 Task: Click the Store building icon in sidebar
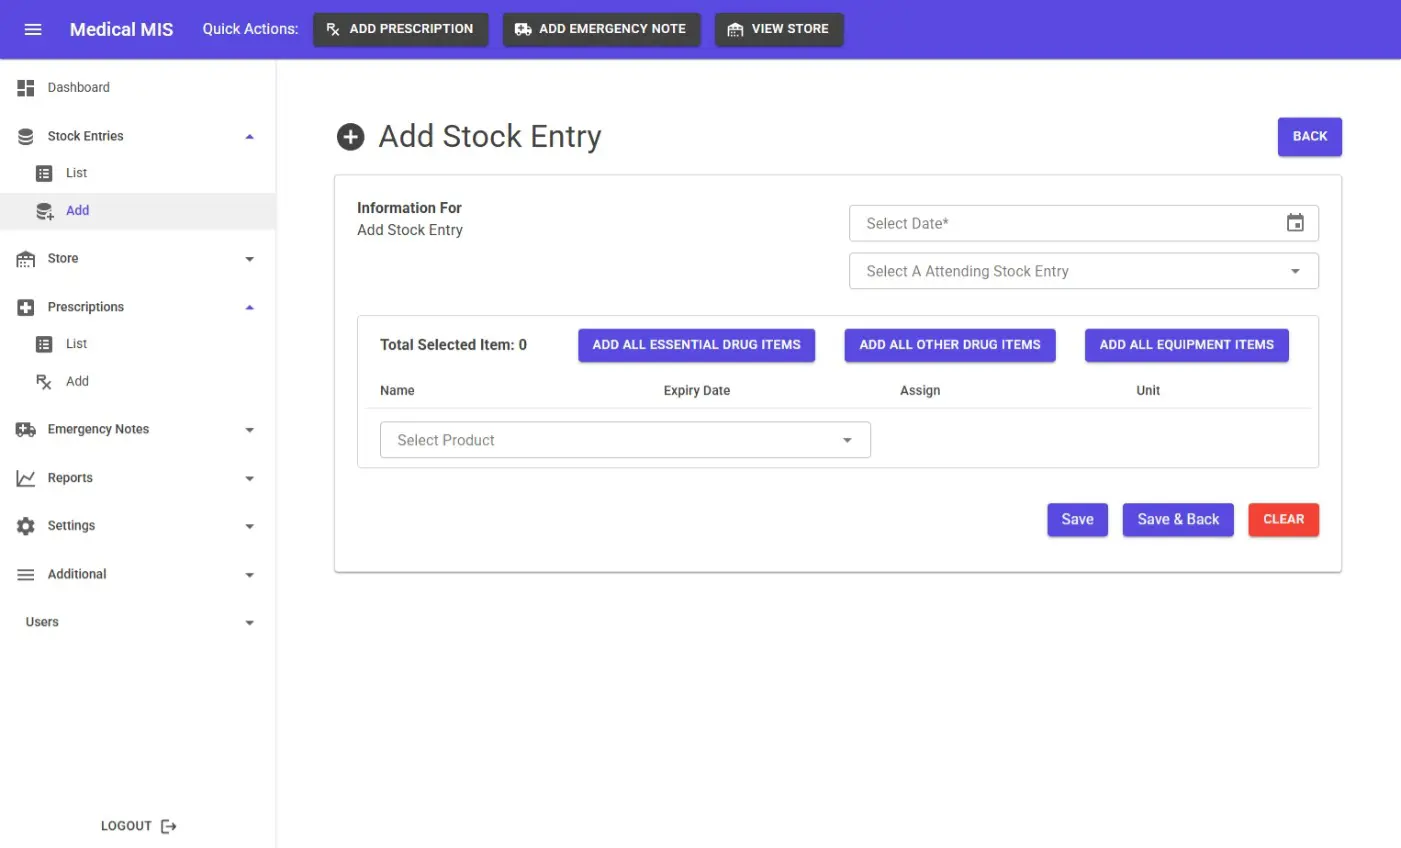coord(26,259)
